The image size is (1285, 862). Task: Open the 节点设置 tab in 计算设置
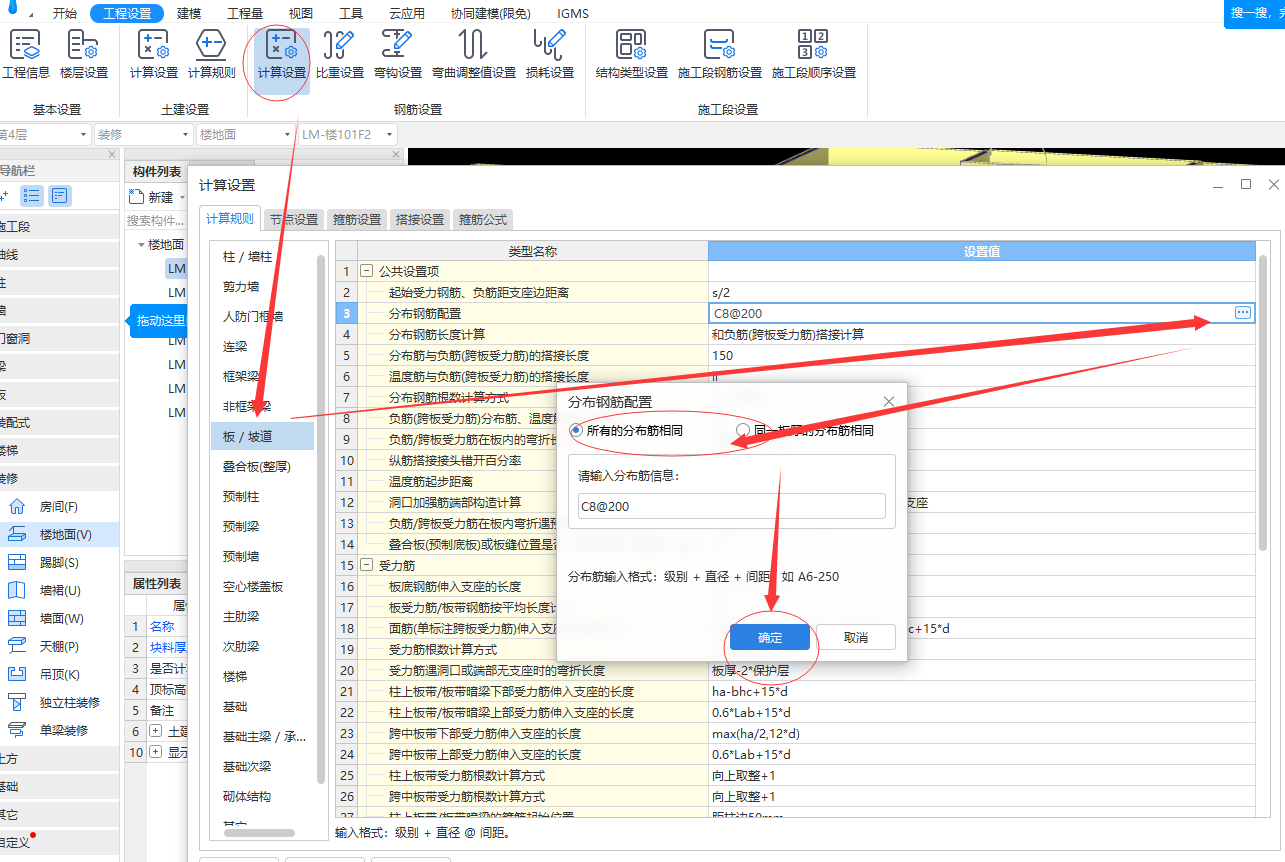294,220
